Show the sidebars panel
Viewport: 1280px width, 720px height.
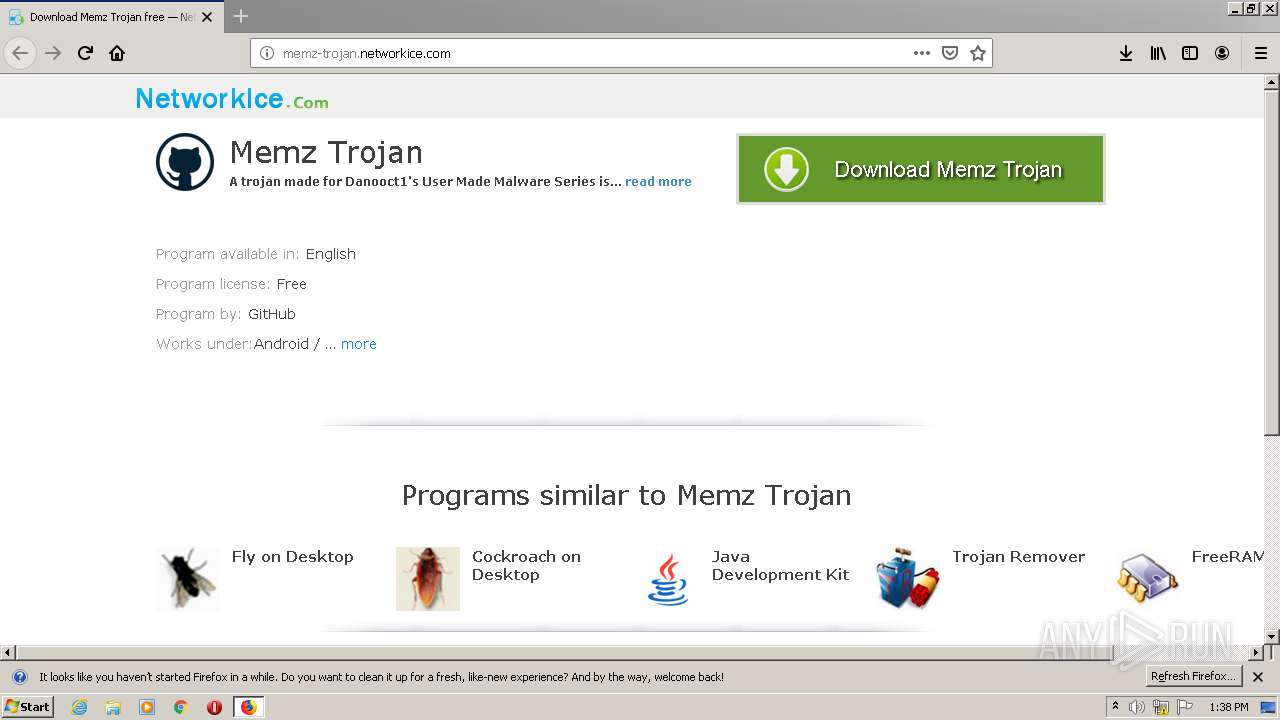[x=1190, y=53]
